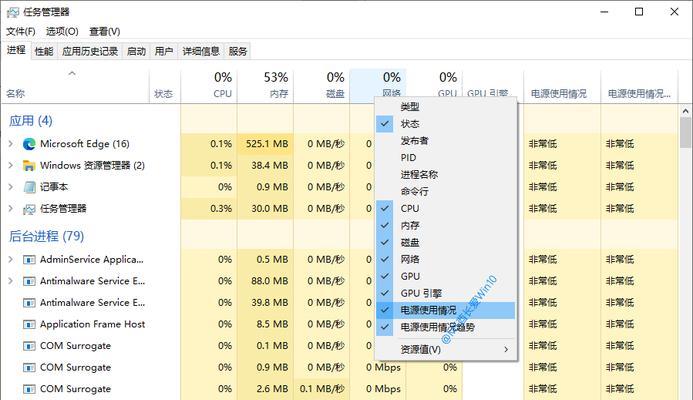Sort by first 电源使用情况 column header
The image size is (693, 400).
pyautogui.click(x=562, y=87)
